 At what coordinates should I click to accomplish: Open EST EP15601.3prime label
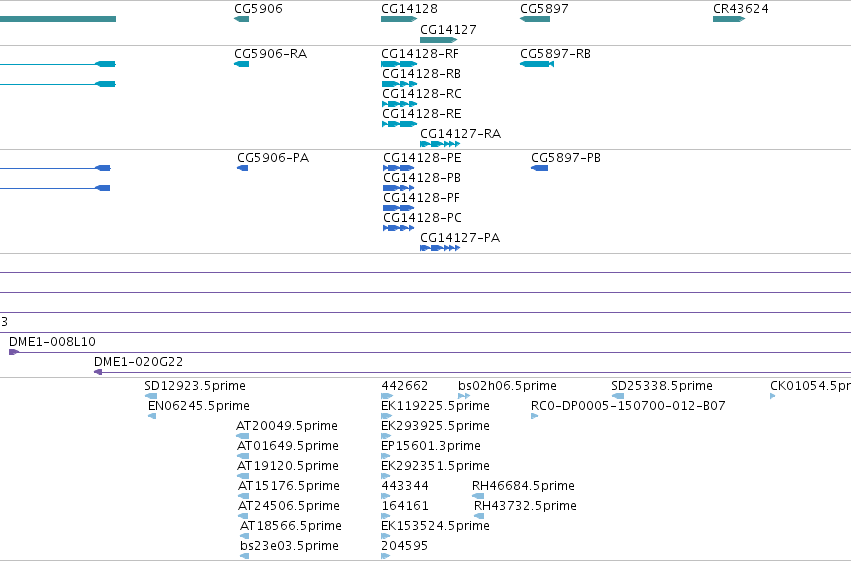point(431,446)
